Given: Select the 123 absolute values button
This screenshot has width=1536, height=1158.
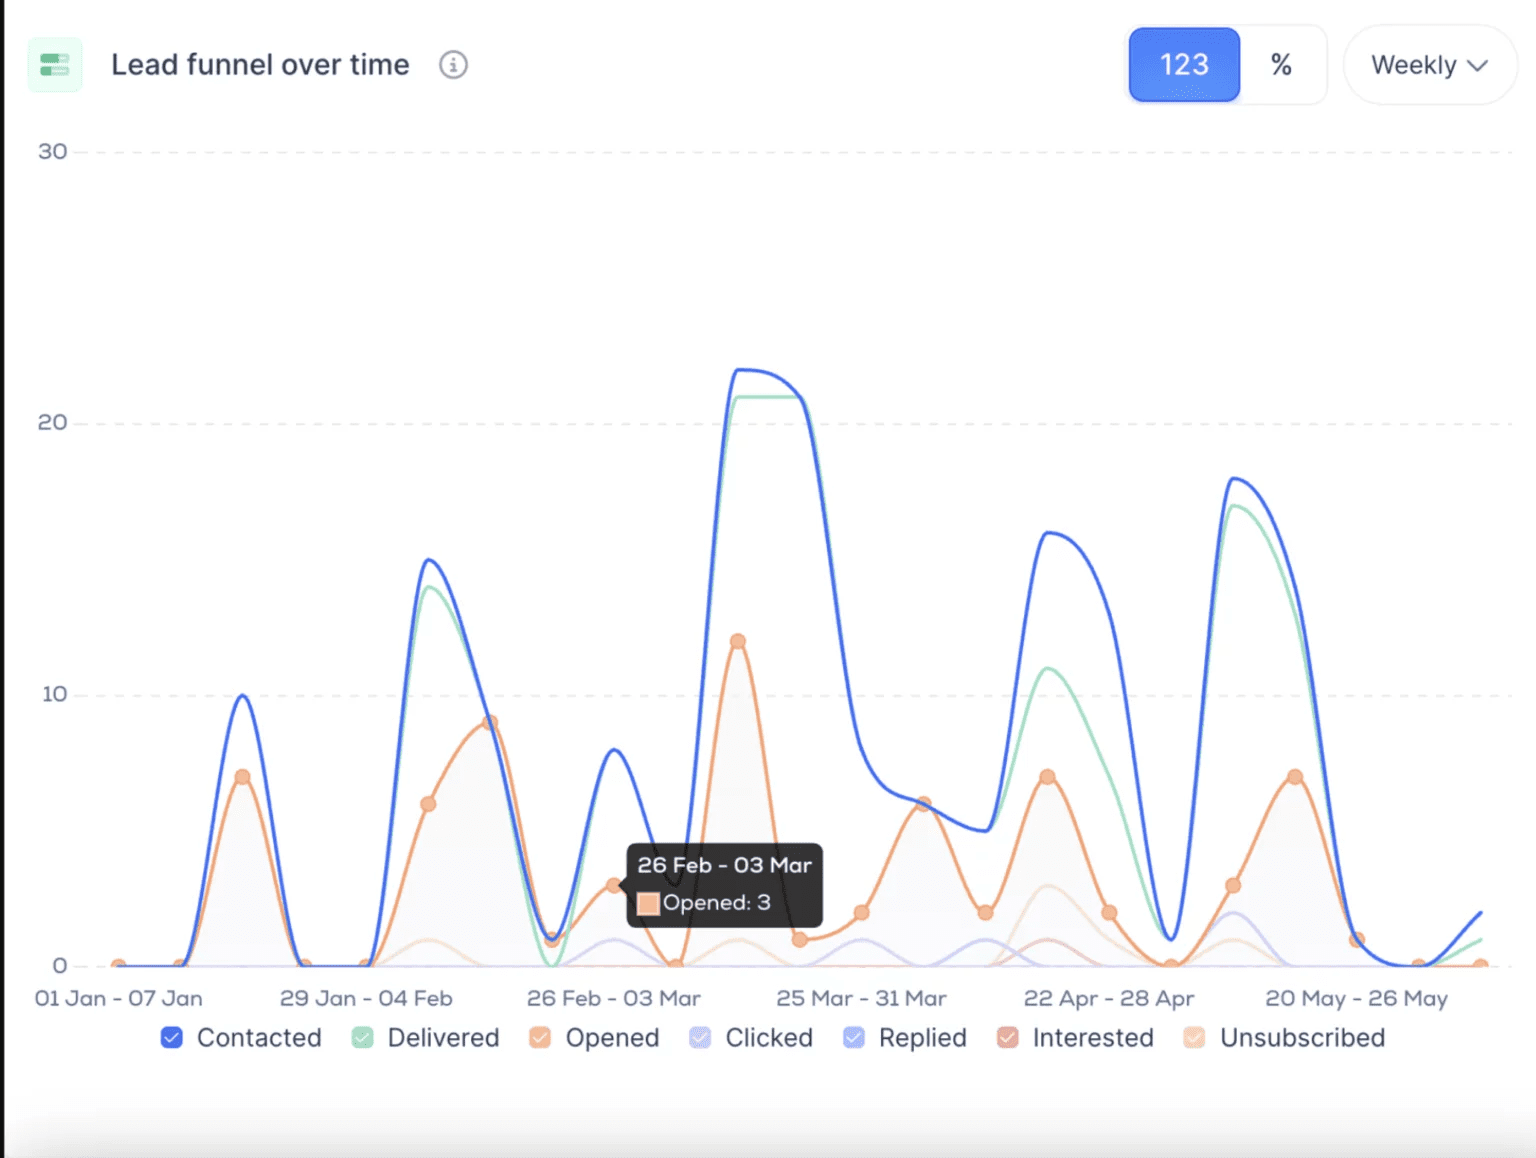Looking at the screenshot, I should tap(1184, 64).
